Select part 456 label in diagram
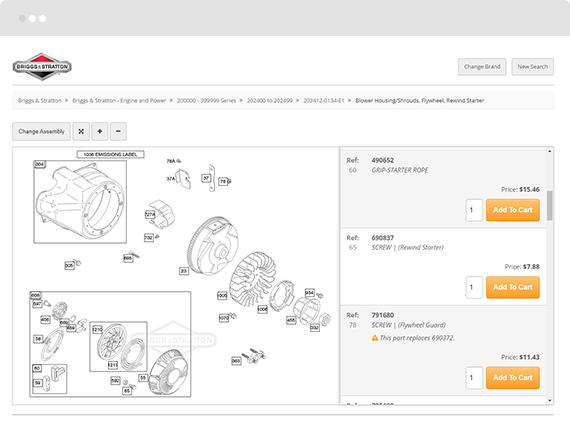The height and width of the screenshot is (431, 570). pos(45,320)
